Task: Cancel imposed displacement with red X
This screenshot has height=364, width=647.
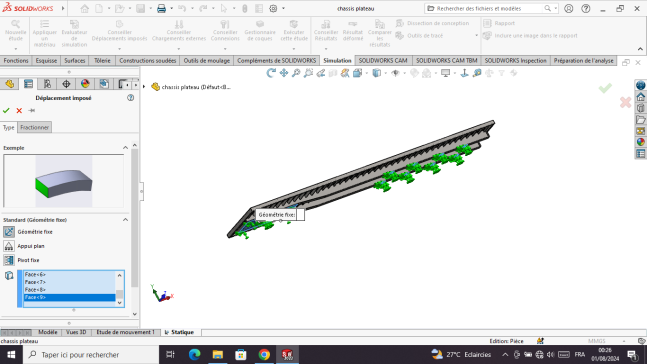Action: (19, 110)
